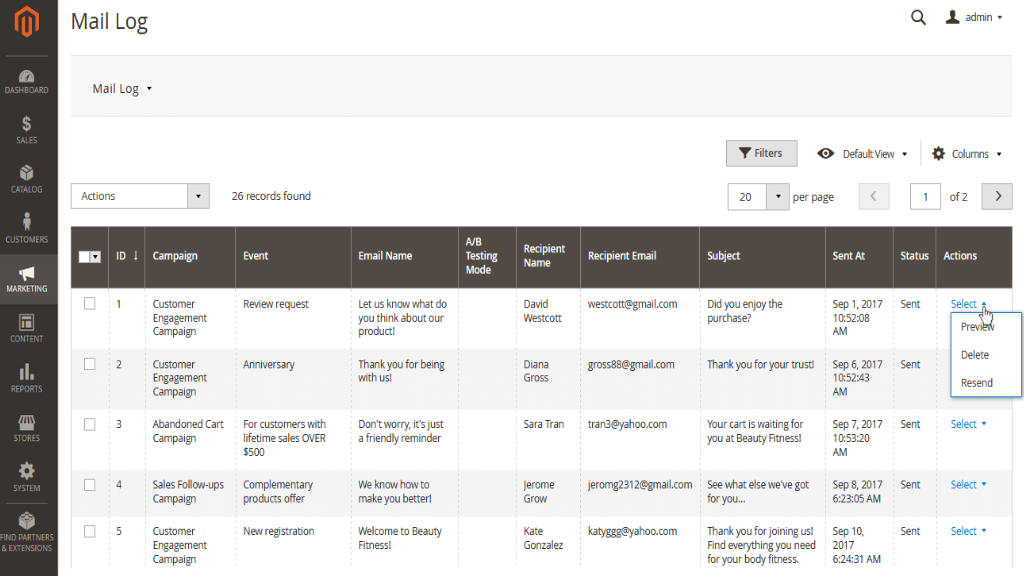Tick the checkbox for row ID 3

pos(89,424)
